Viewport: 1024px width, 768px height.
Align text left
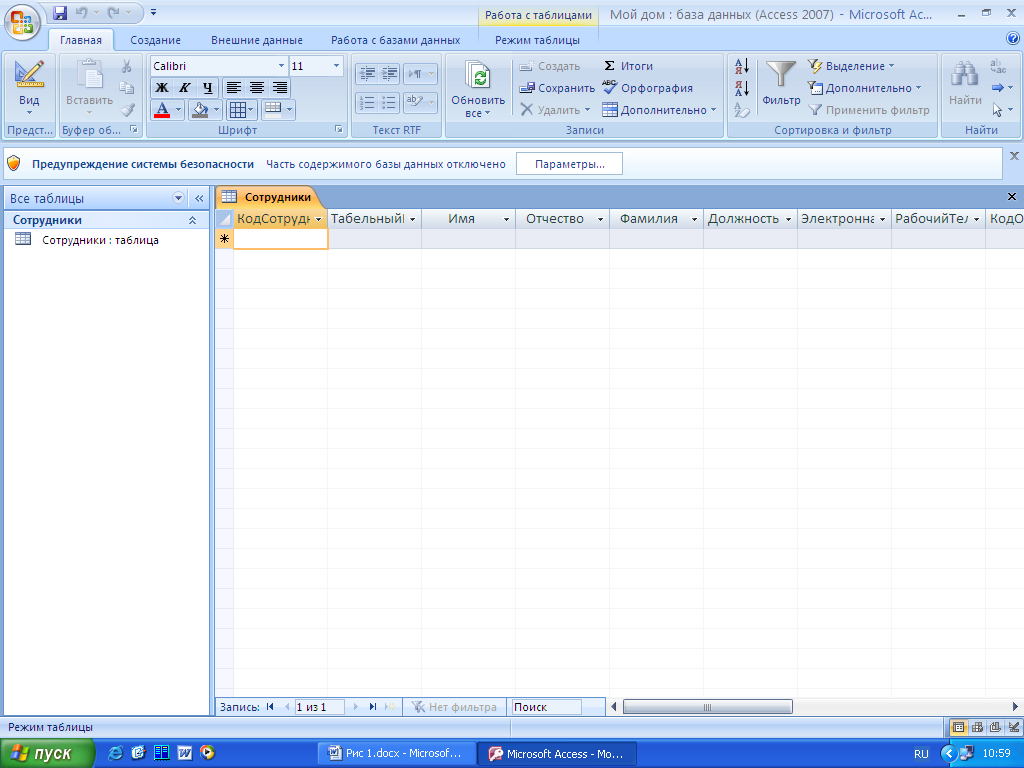[234, 88]
